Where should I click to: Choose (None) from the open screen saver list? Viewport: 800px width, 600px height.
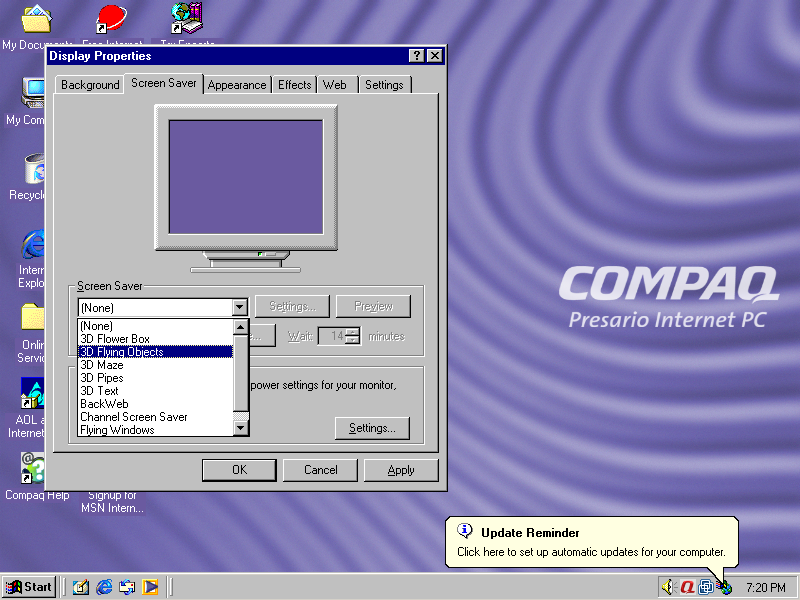[x=156, y=326]
